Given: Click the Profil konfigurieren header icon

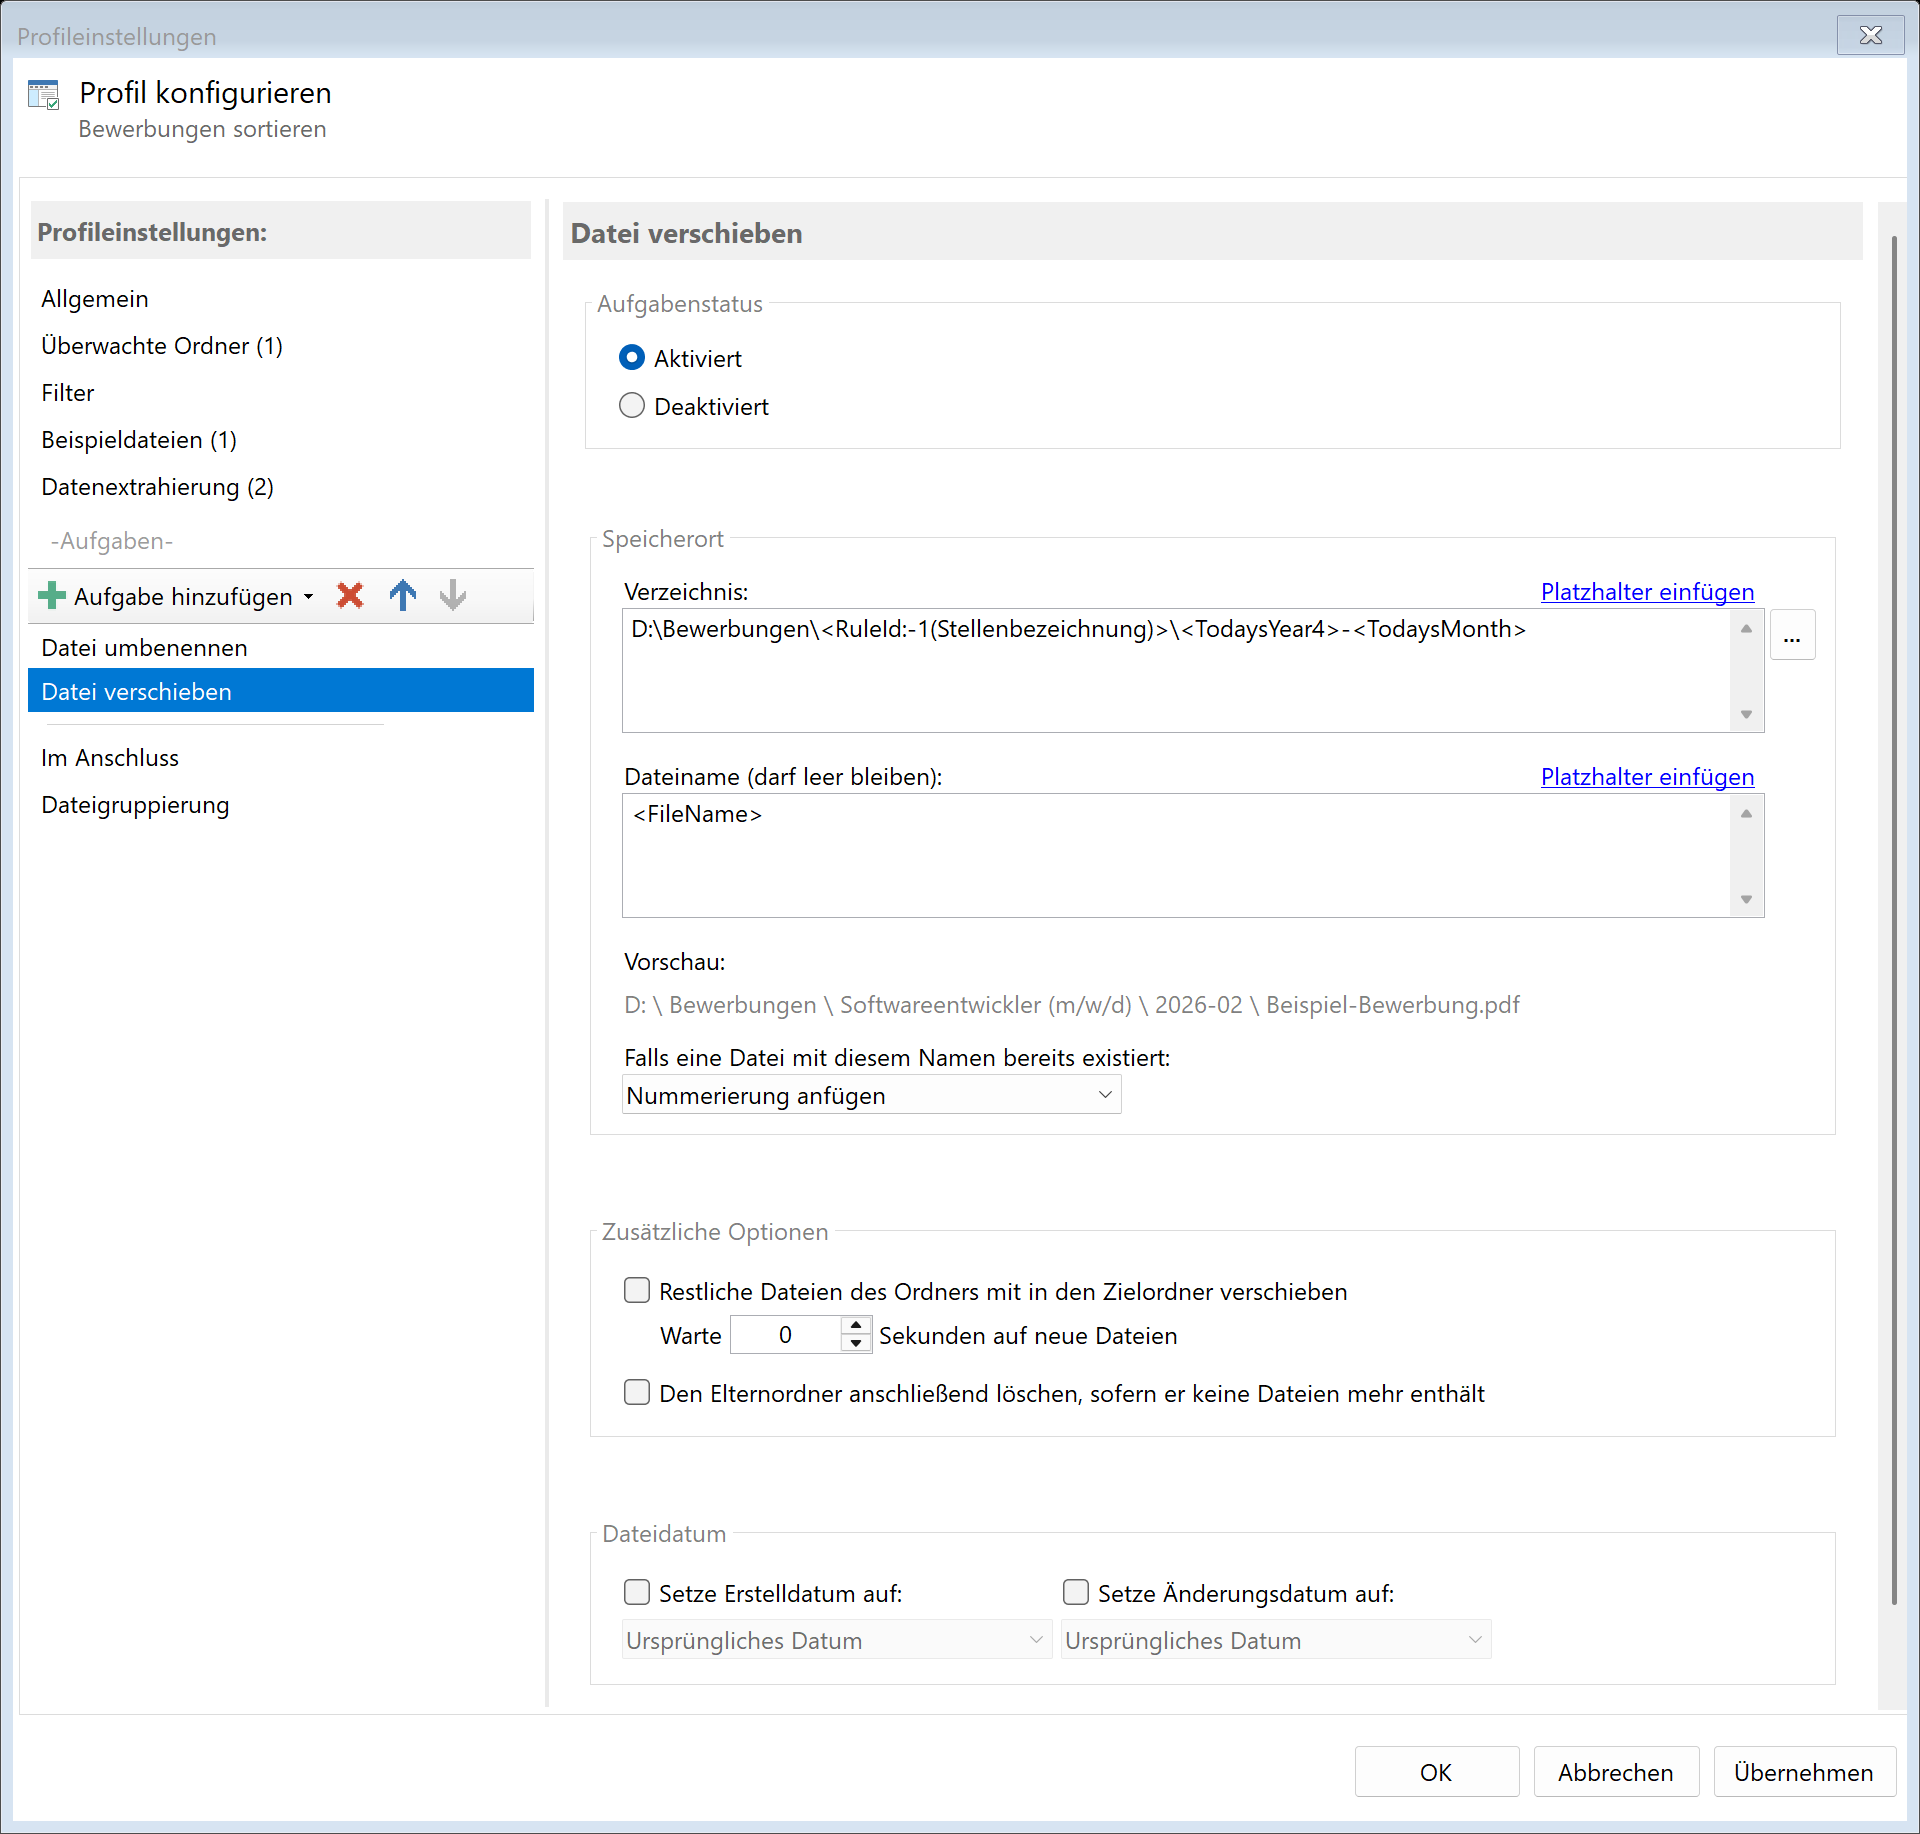Looking at the screenshot, I should click(44, 96).
